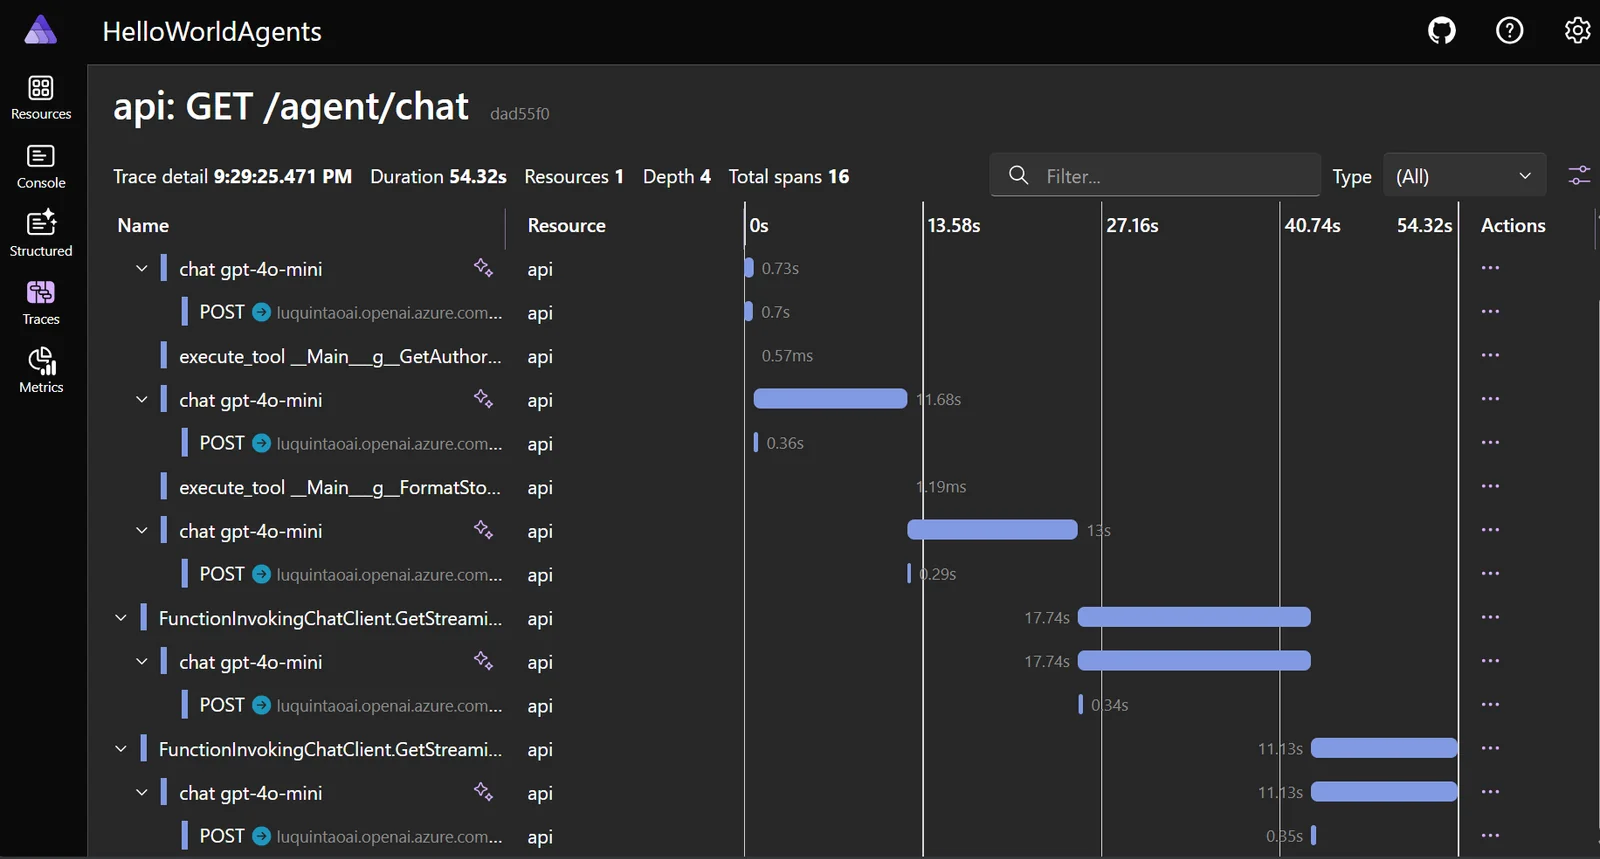
Task: Go to the Resources page
Action: pos(41,97)
